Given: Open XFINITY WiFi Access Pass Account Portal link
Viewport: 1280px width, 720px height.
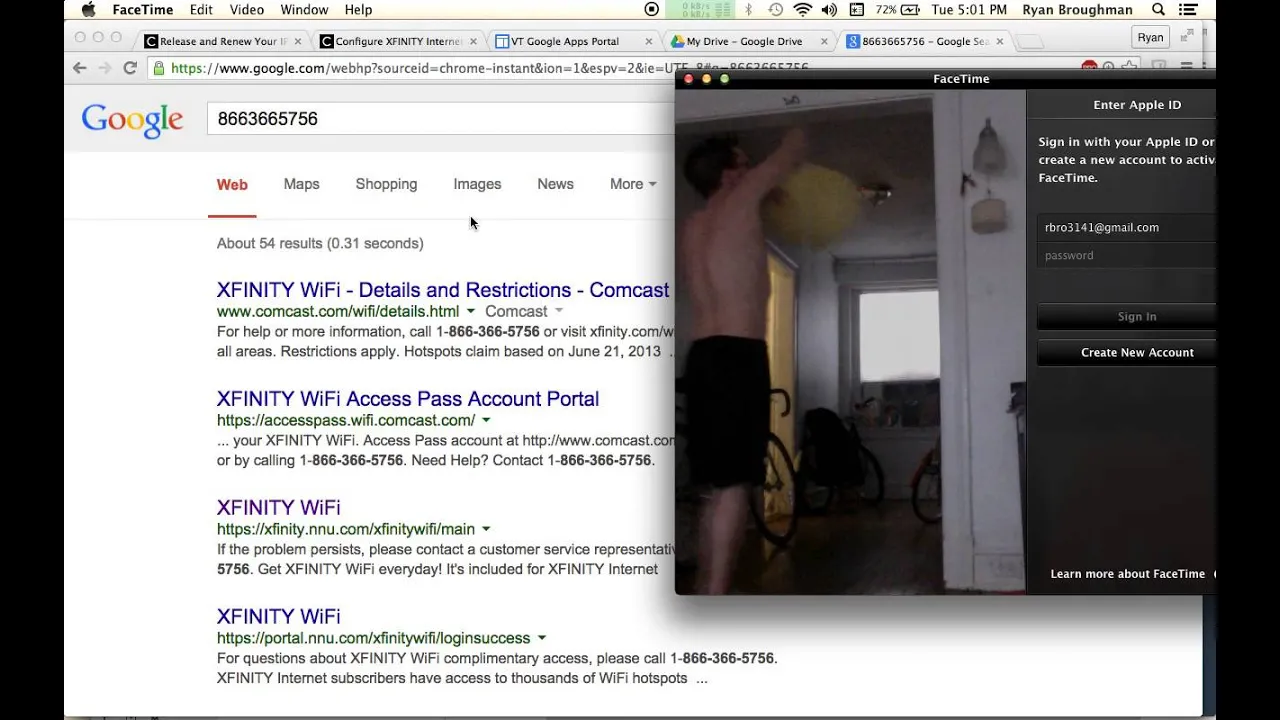Looking at the screenshot, I should (408, 399).
